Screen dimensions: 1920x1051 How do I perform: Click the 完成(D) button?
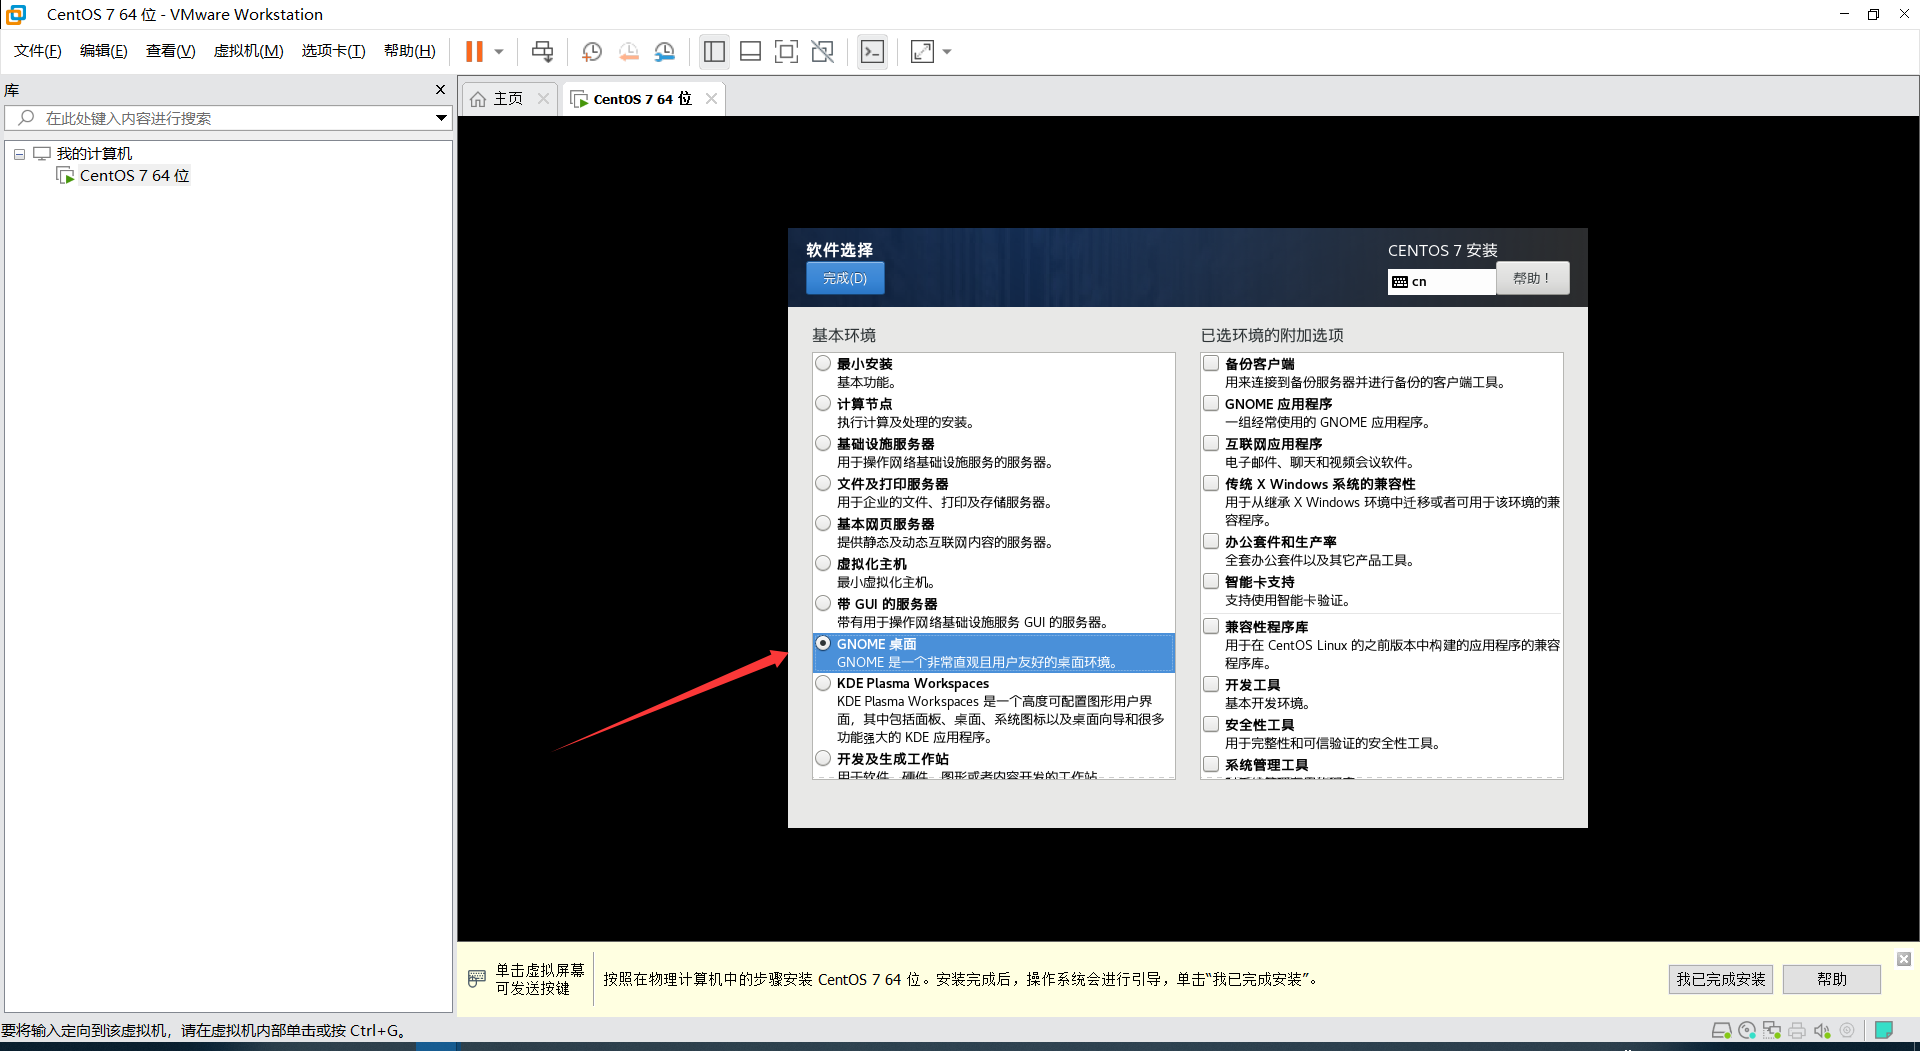845,278
